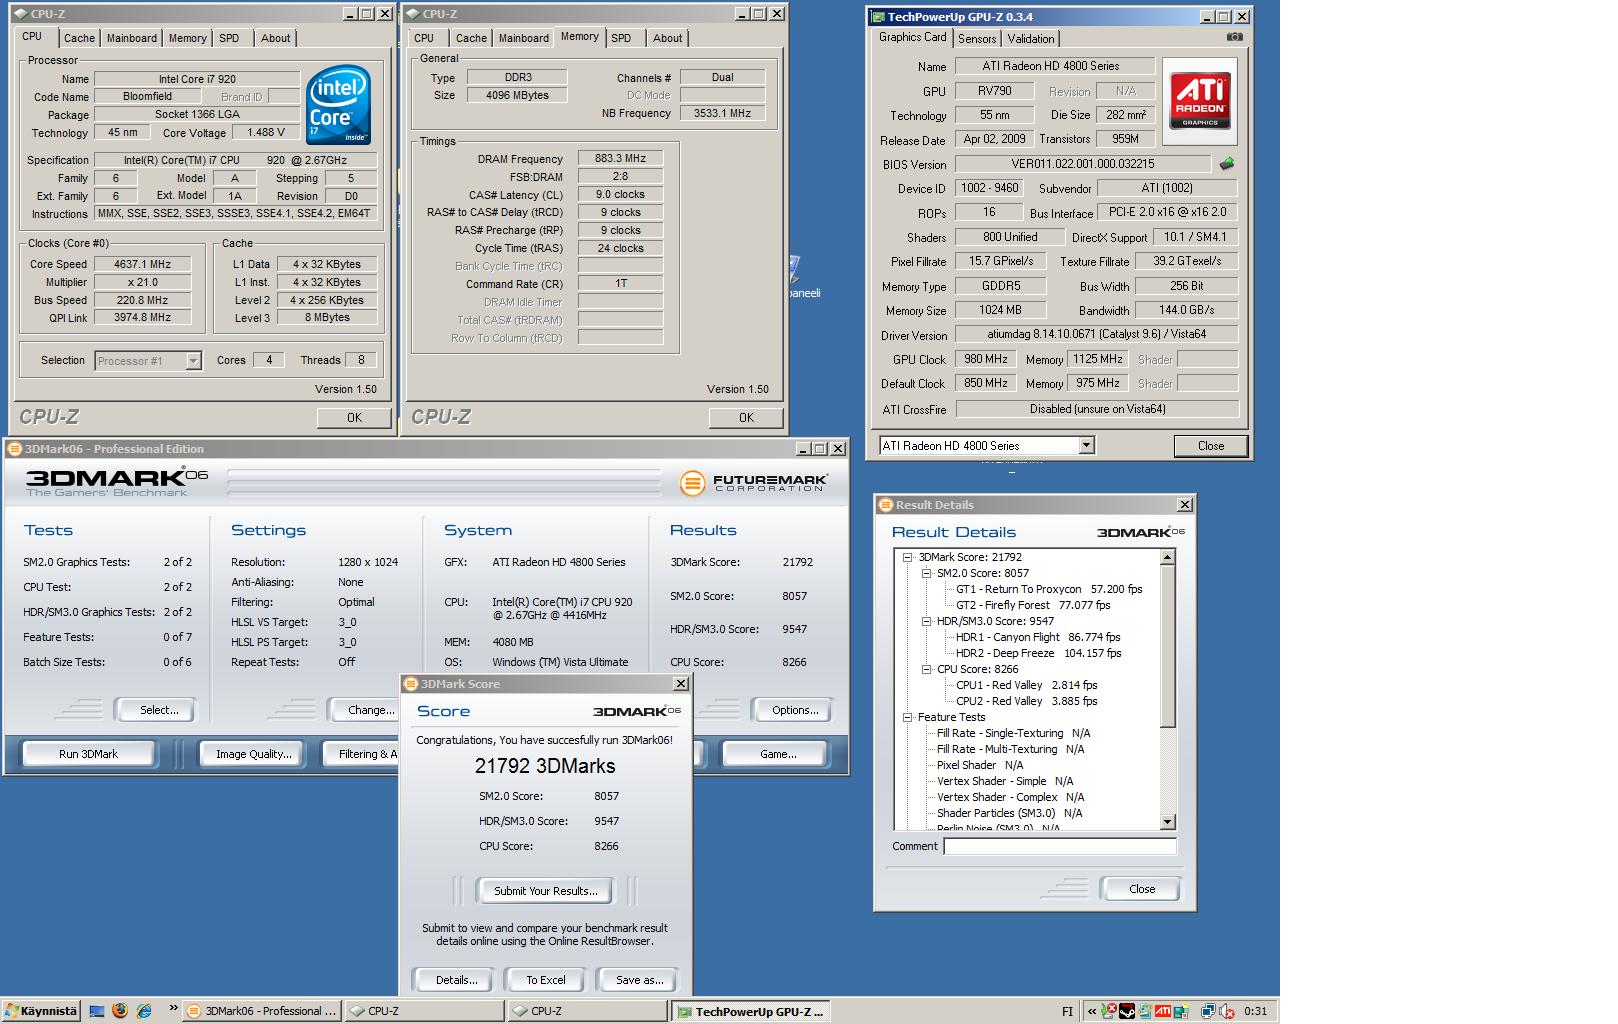Switch to the TechPowerUp GPU-Z taskbar button
1618x1024 pixels.
click(750, 1011)
